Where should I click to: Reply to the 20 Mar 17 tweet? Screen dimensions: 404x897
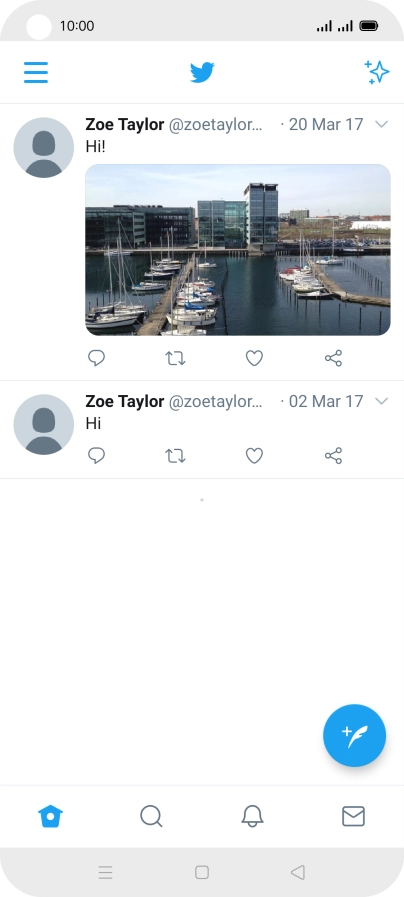pos(96,358)
